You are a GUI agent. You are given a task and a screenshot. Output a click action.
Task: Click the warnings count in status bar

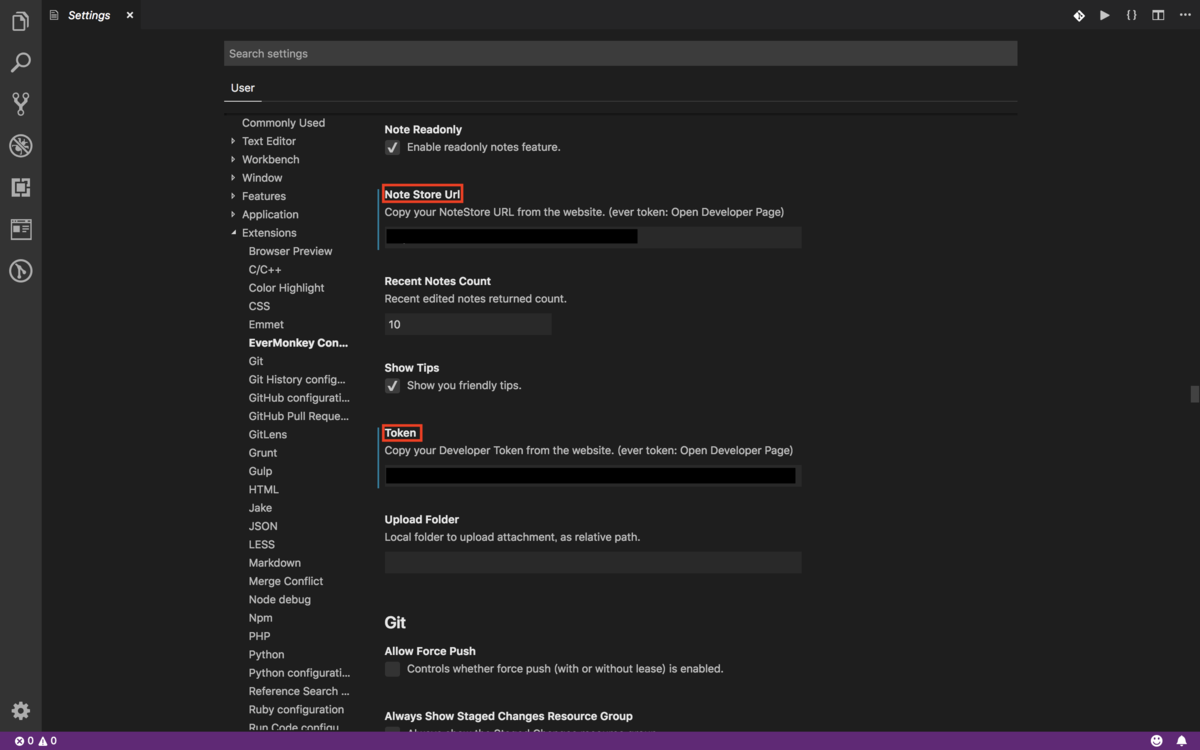pos(48,741)
